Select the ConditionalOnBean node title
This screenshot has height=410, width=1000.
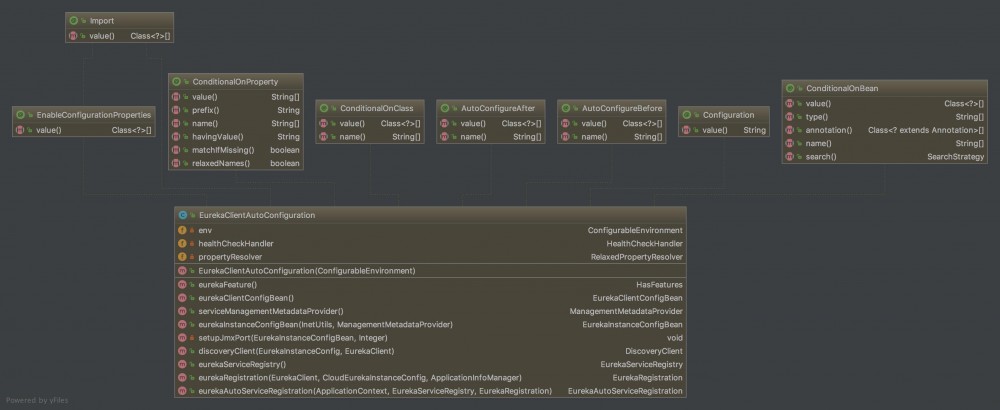[842, 89]
